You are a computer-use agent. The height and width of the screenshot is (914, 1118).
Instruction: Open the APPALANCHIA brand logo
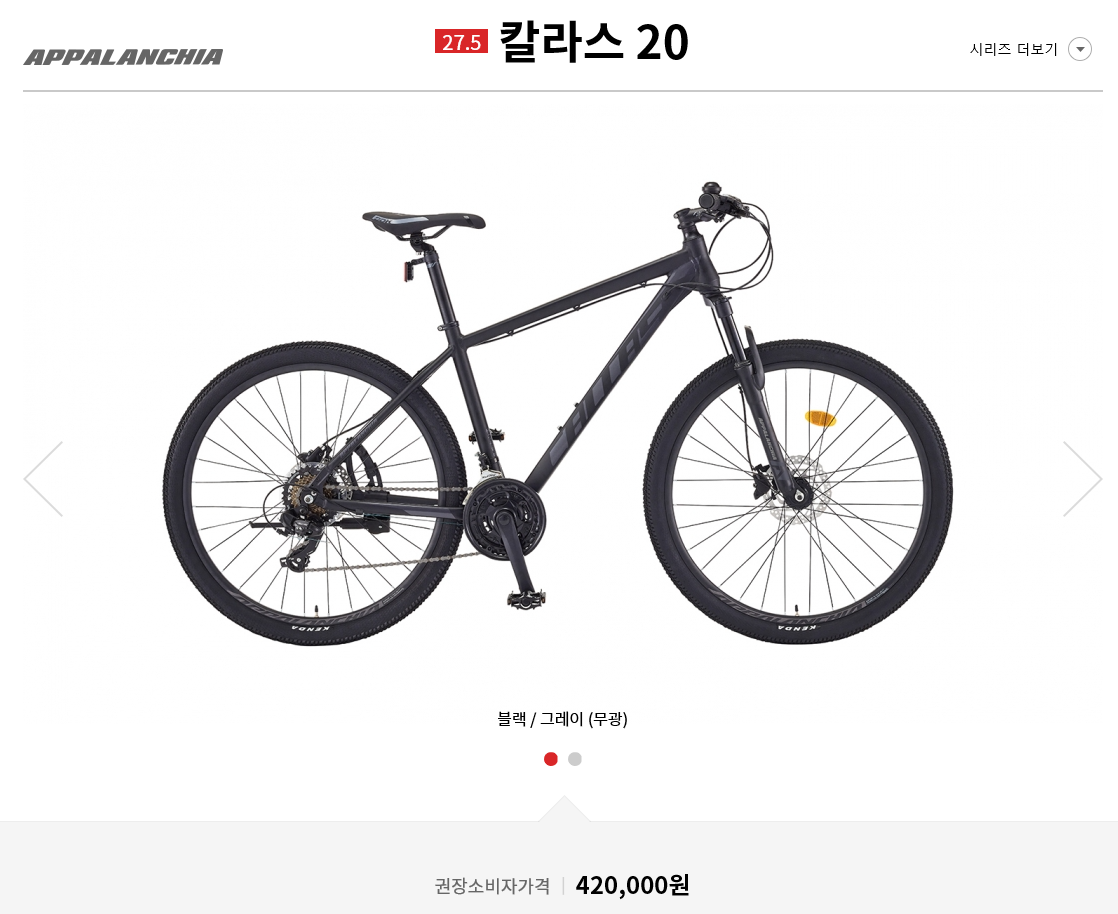tap(123, 57)
